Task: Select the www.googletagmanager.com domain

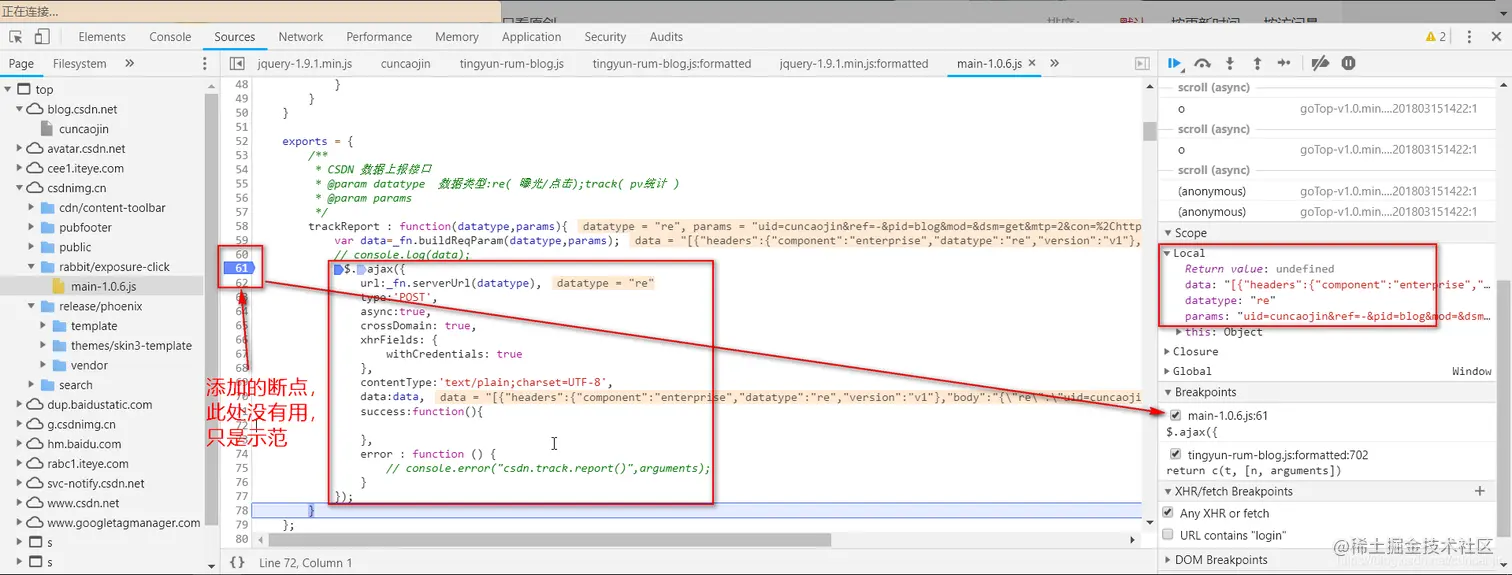Action: click(124, 523)
